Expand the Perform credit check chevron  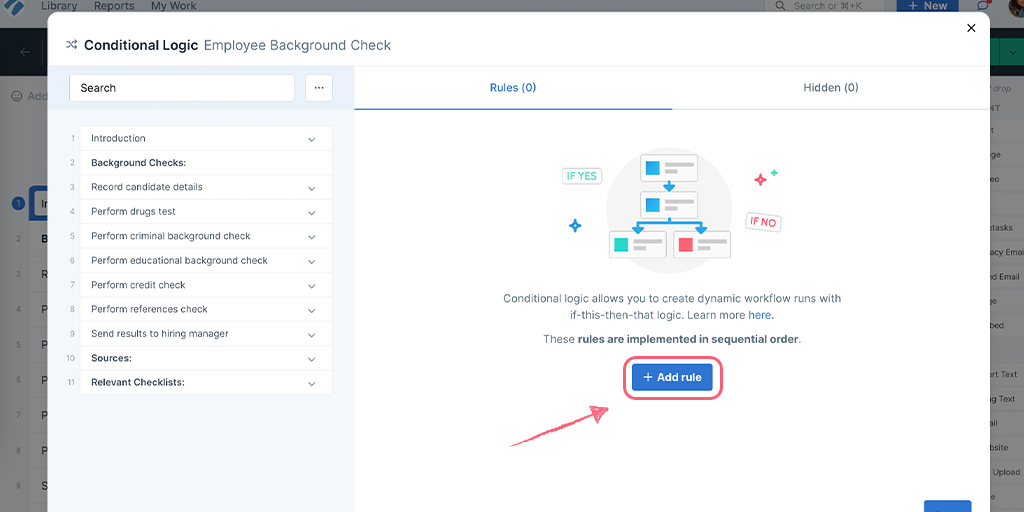312,285
